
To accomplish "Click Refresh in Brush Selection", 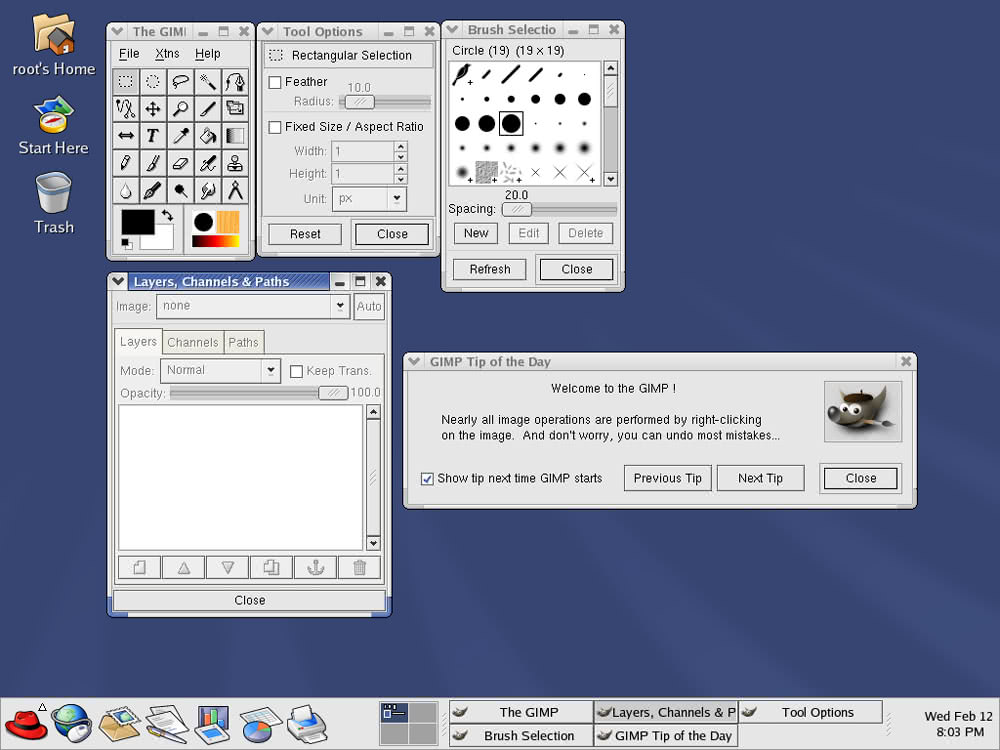I will click(x=490, y=269).
